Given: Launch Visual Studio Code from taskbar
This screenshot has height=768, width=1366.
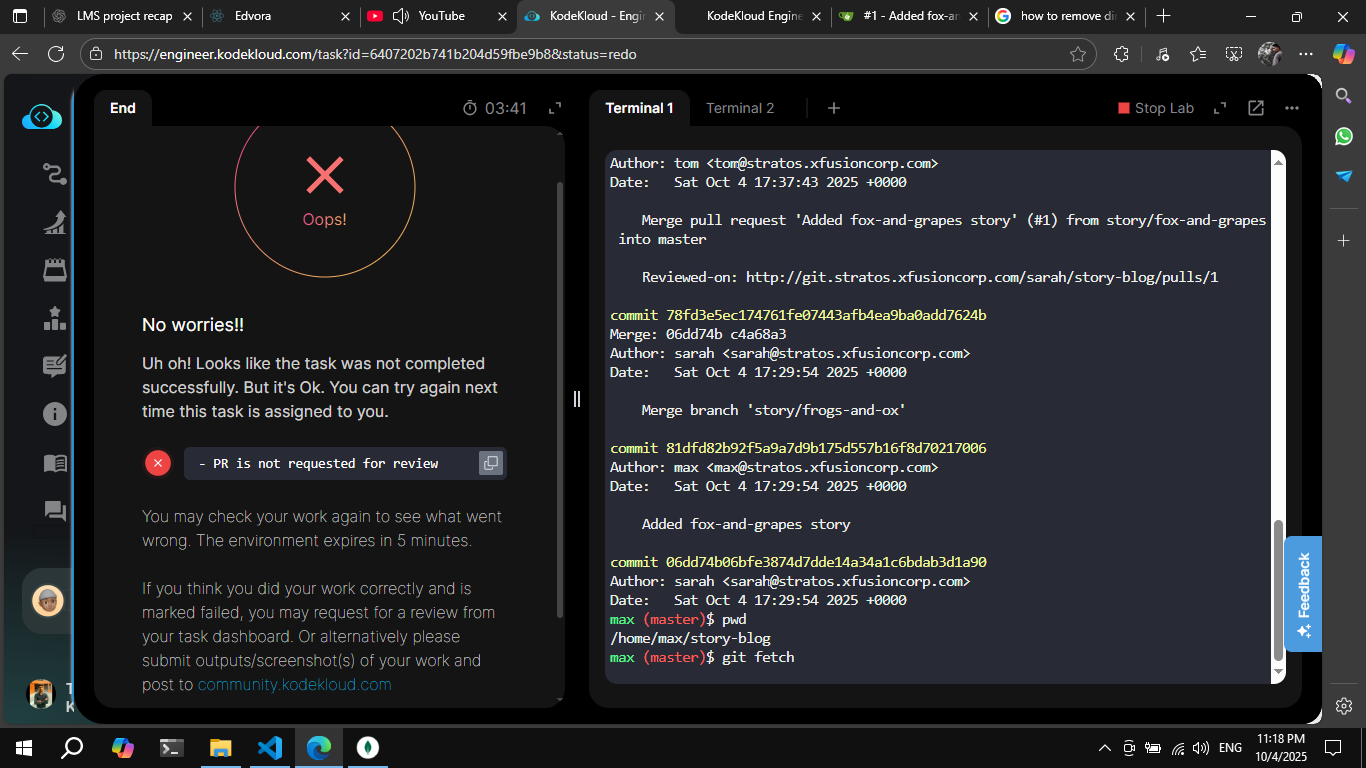Looking at the screenshot, I should click(269, 747).
